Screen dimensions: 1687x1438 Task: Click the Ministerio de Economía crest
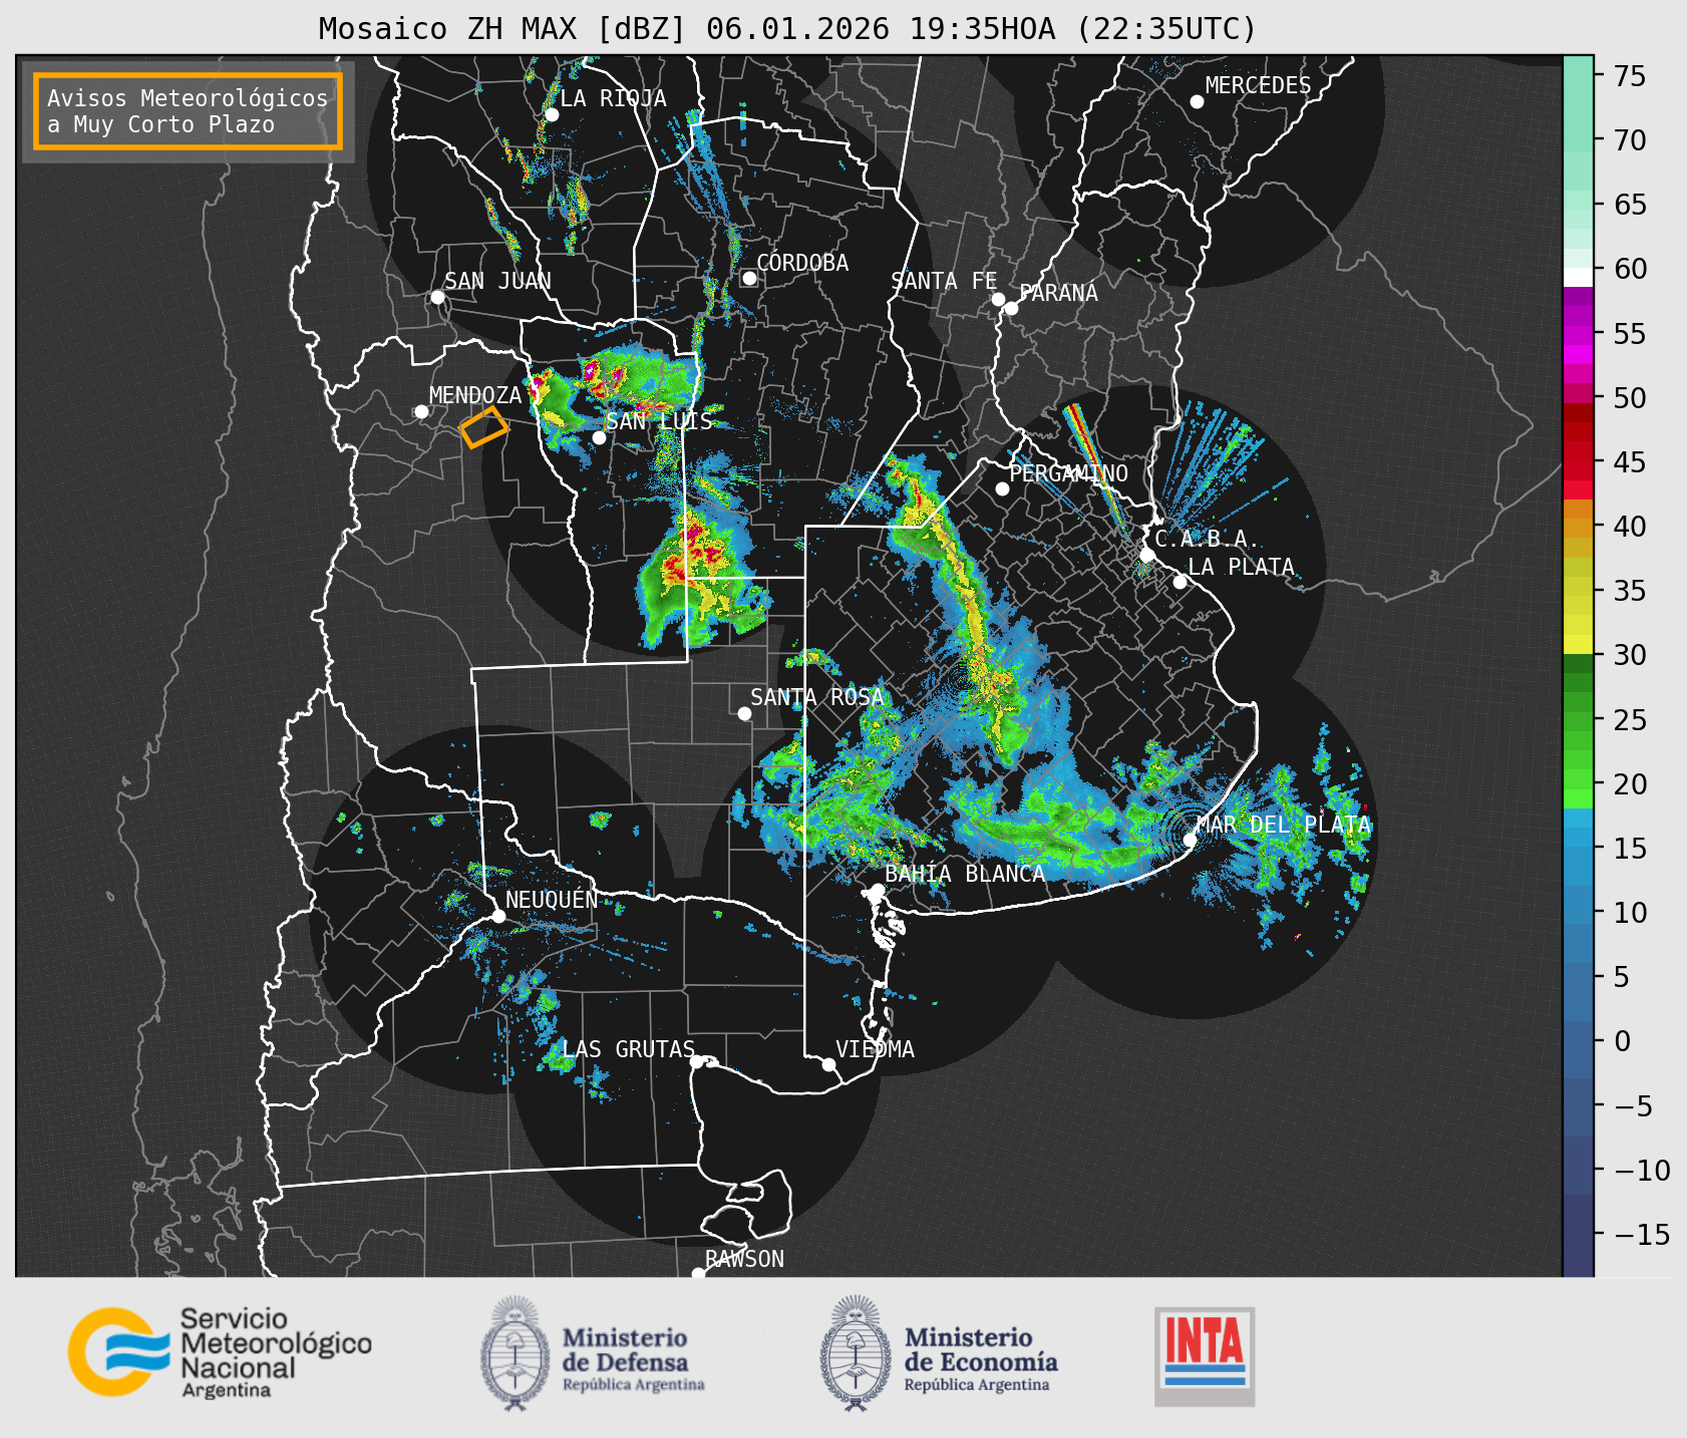pos(855,1354)
